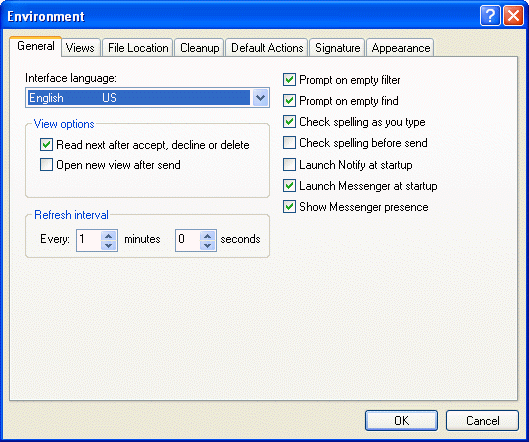529x442 pixels.
Task: Expand the Interface language dropdown arrow
Action: pos(260,98)
